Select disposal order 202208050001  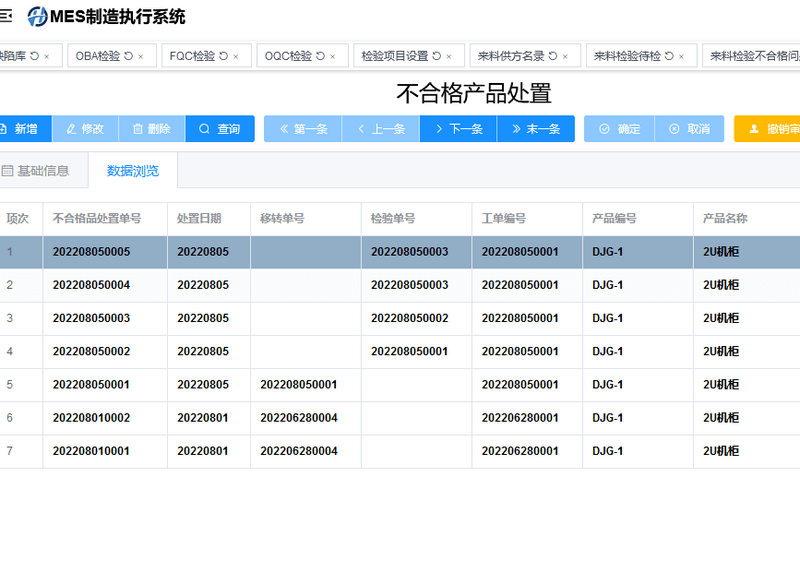[x=91, y=385]
